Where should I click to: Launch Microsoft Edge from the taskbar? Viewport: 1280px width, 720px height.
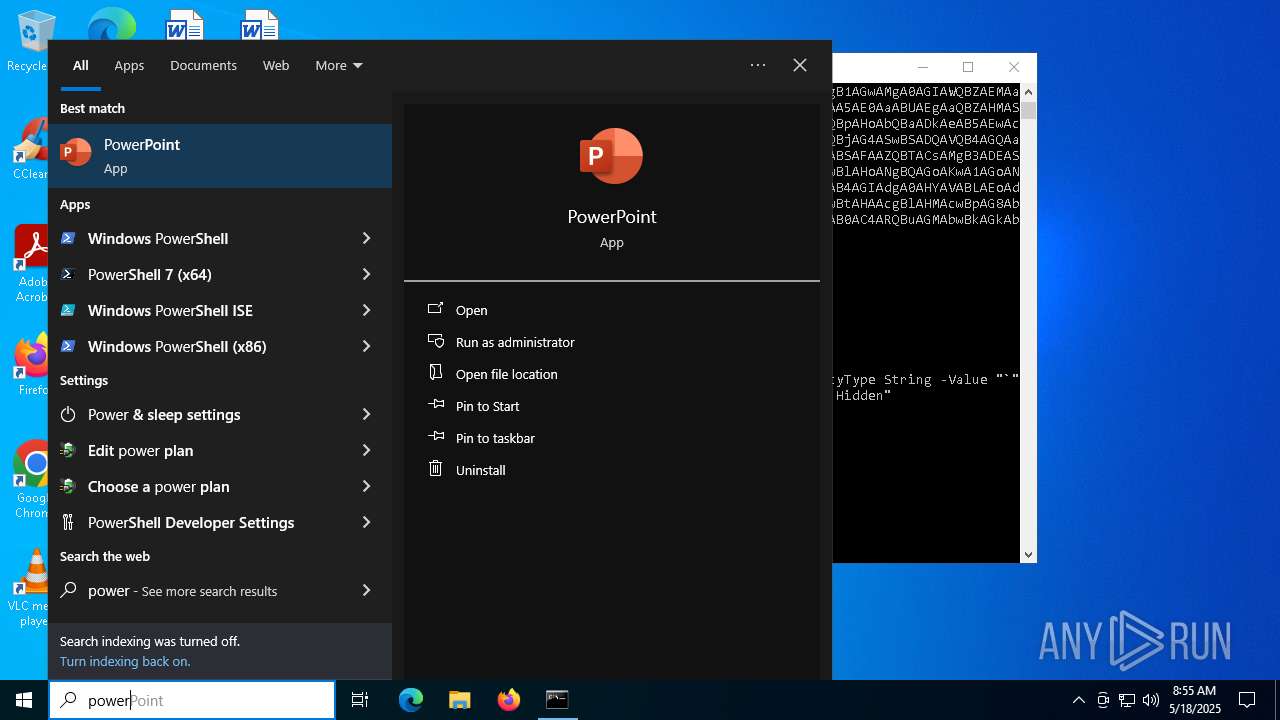point(411,700)
